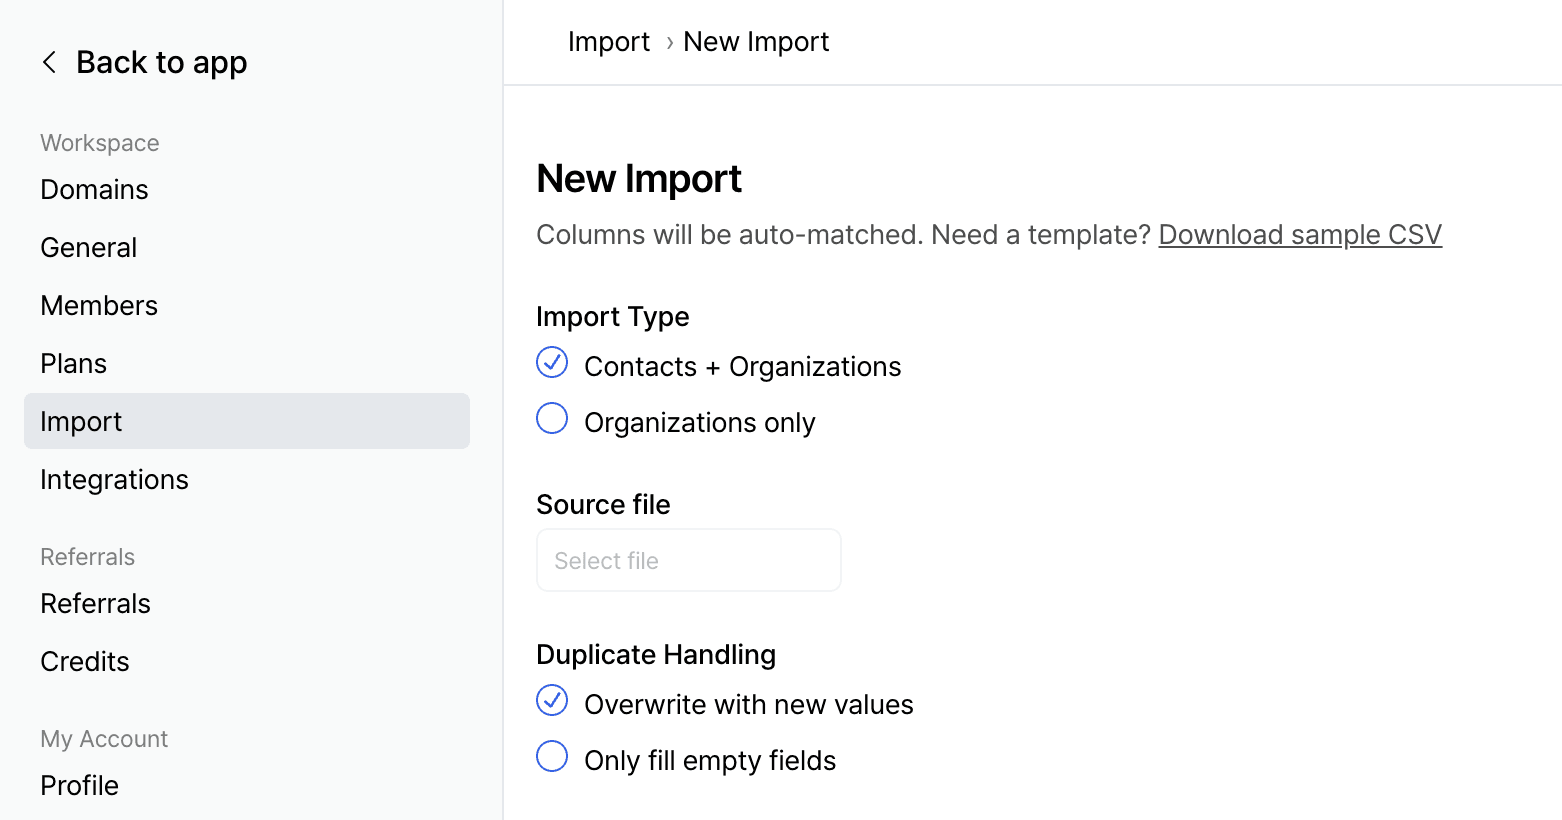Viewport: 1562px width, 820px height.
Task: Click the Back to app link text
Action: (161, 63)
